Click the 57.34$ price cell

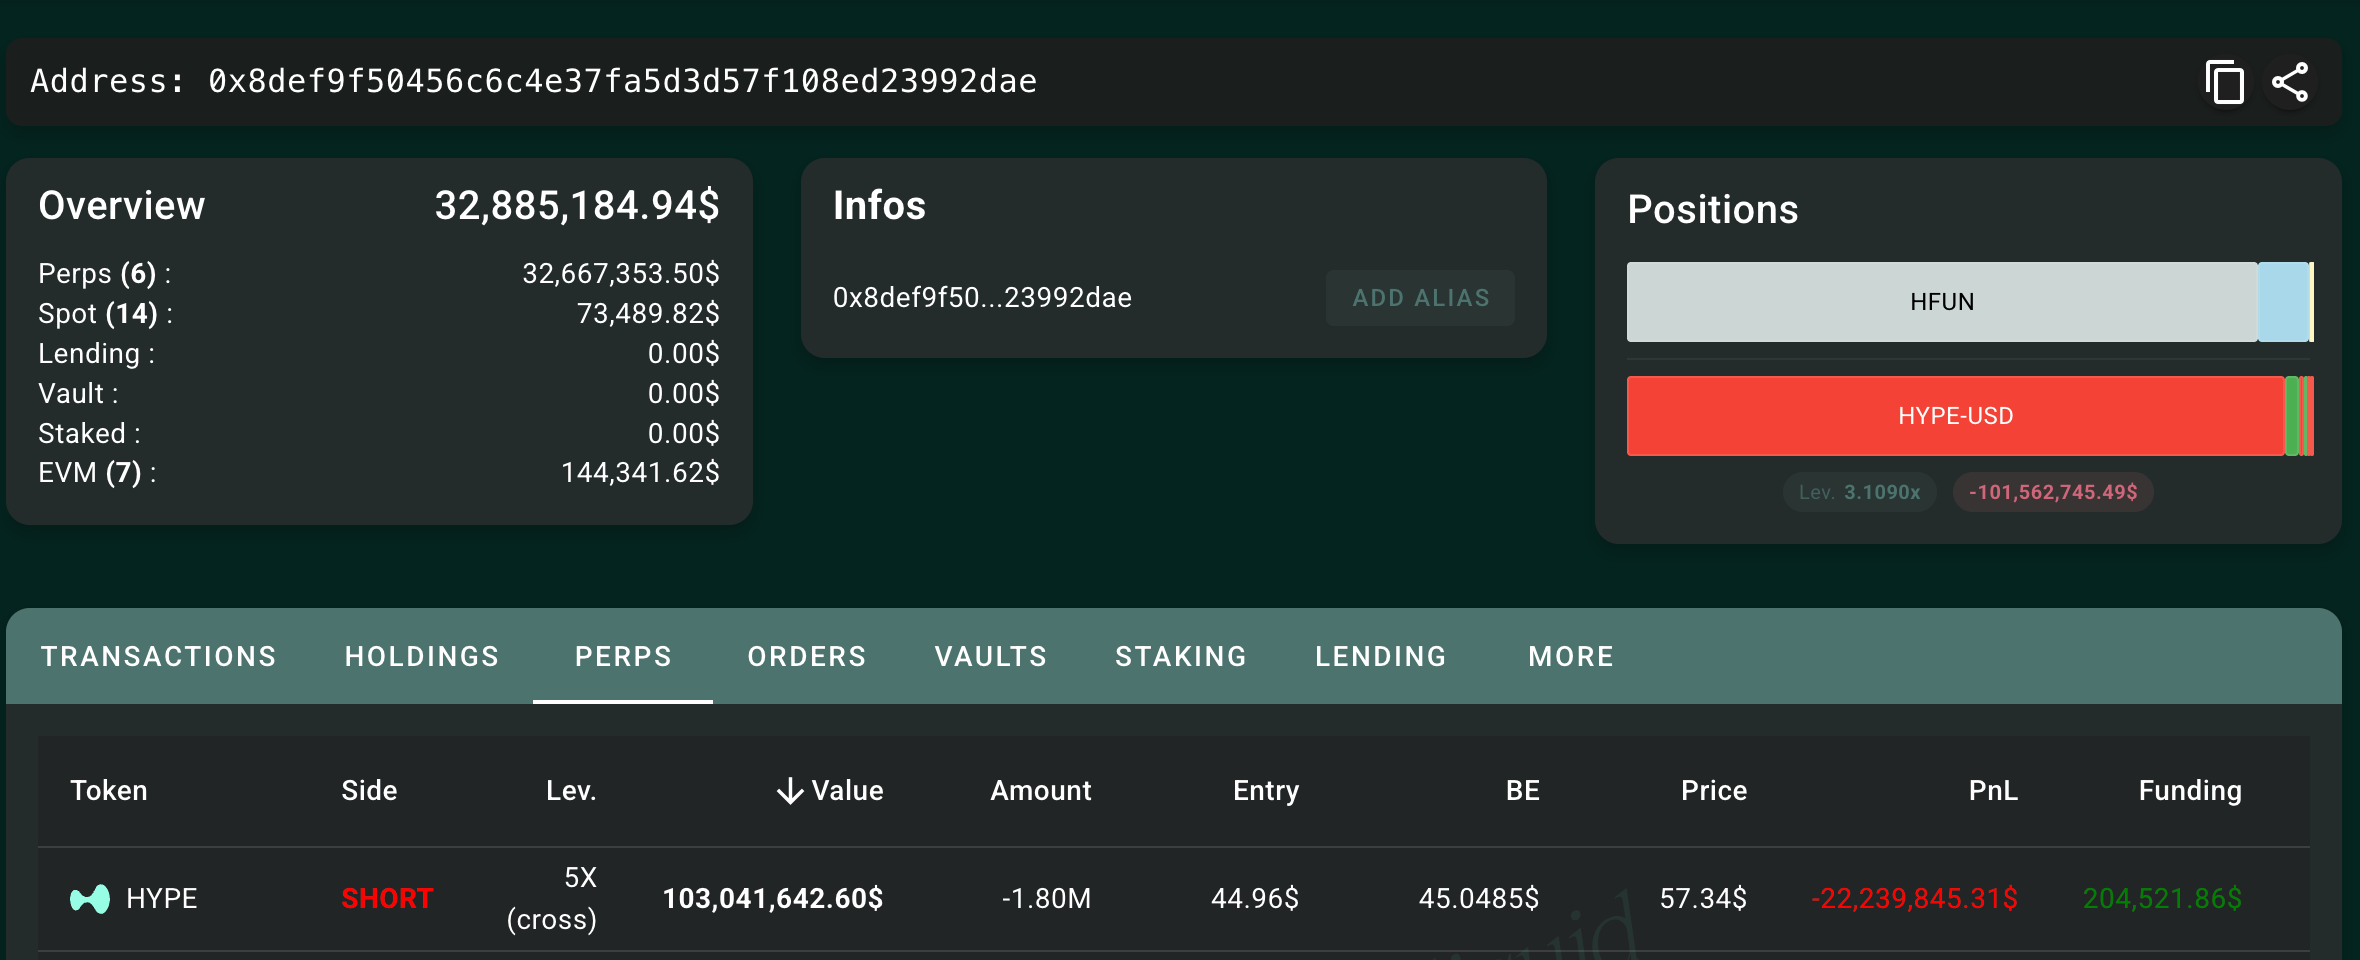pos(1703,899)
